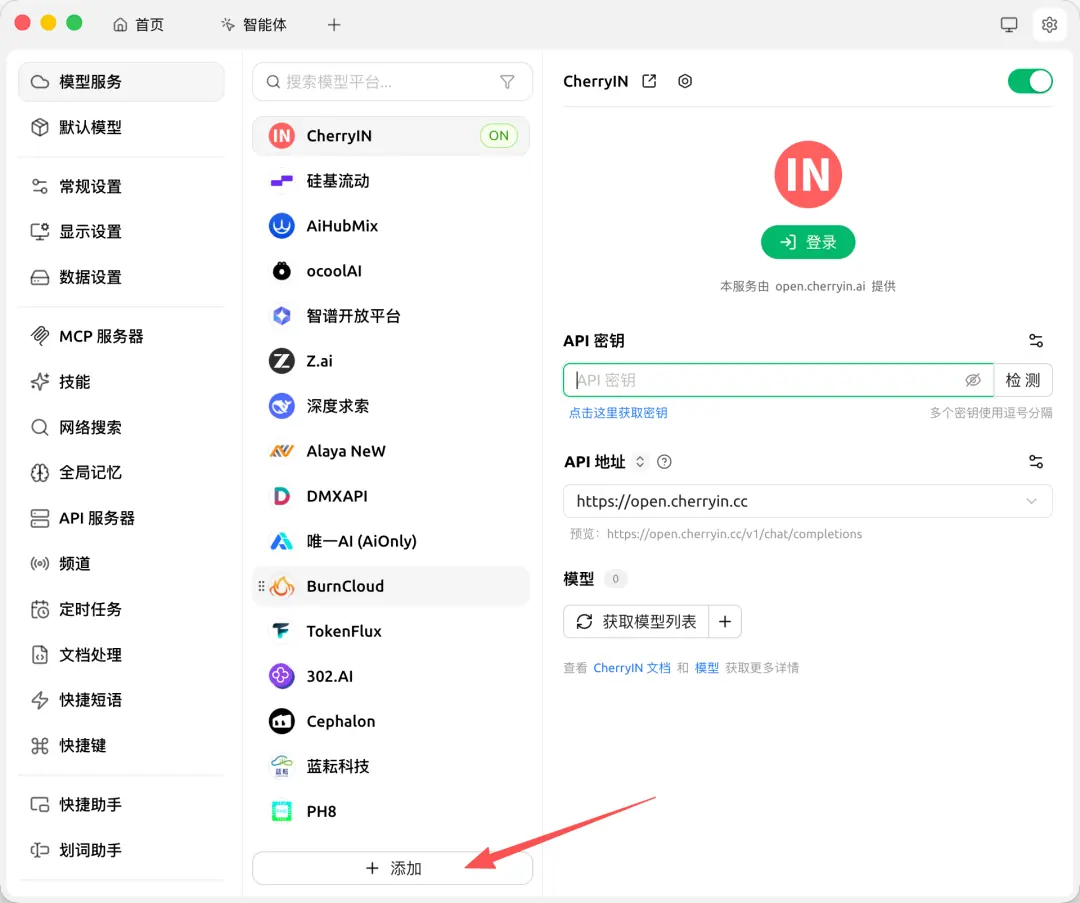Click 点击这里获取密钥 link

pos(618,413)
